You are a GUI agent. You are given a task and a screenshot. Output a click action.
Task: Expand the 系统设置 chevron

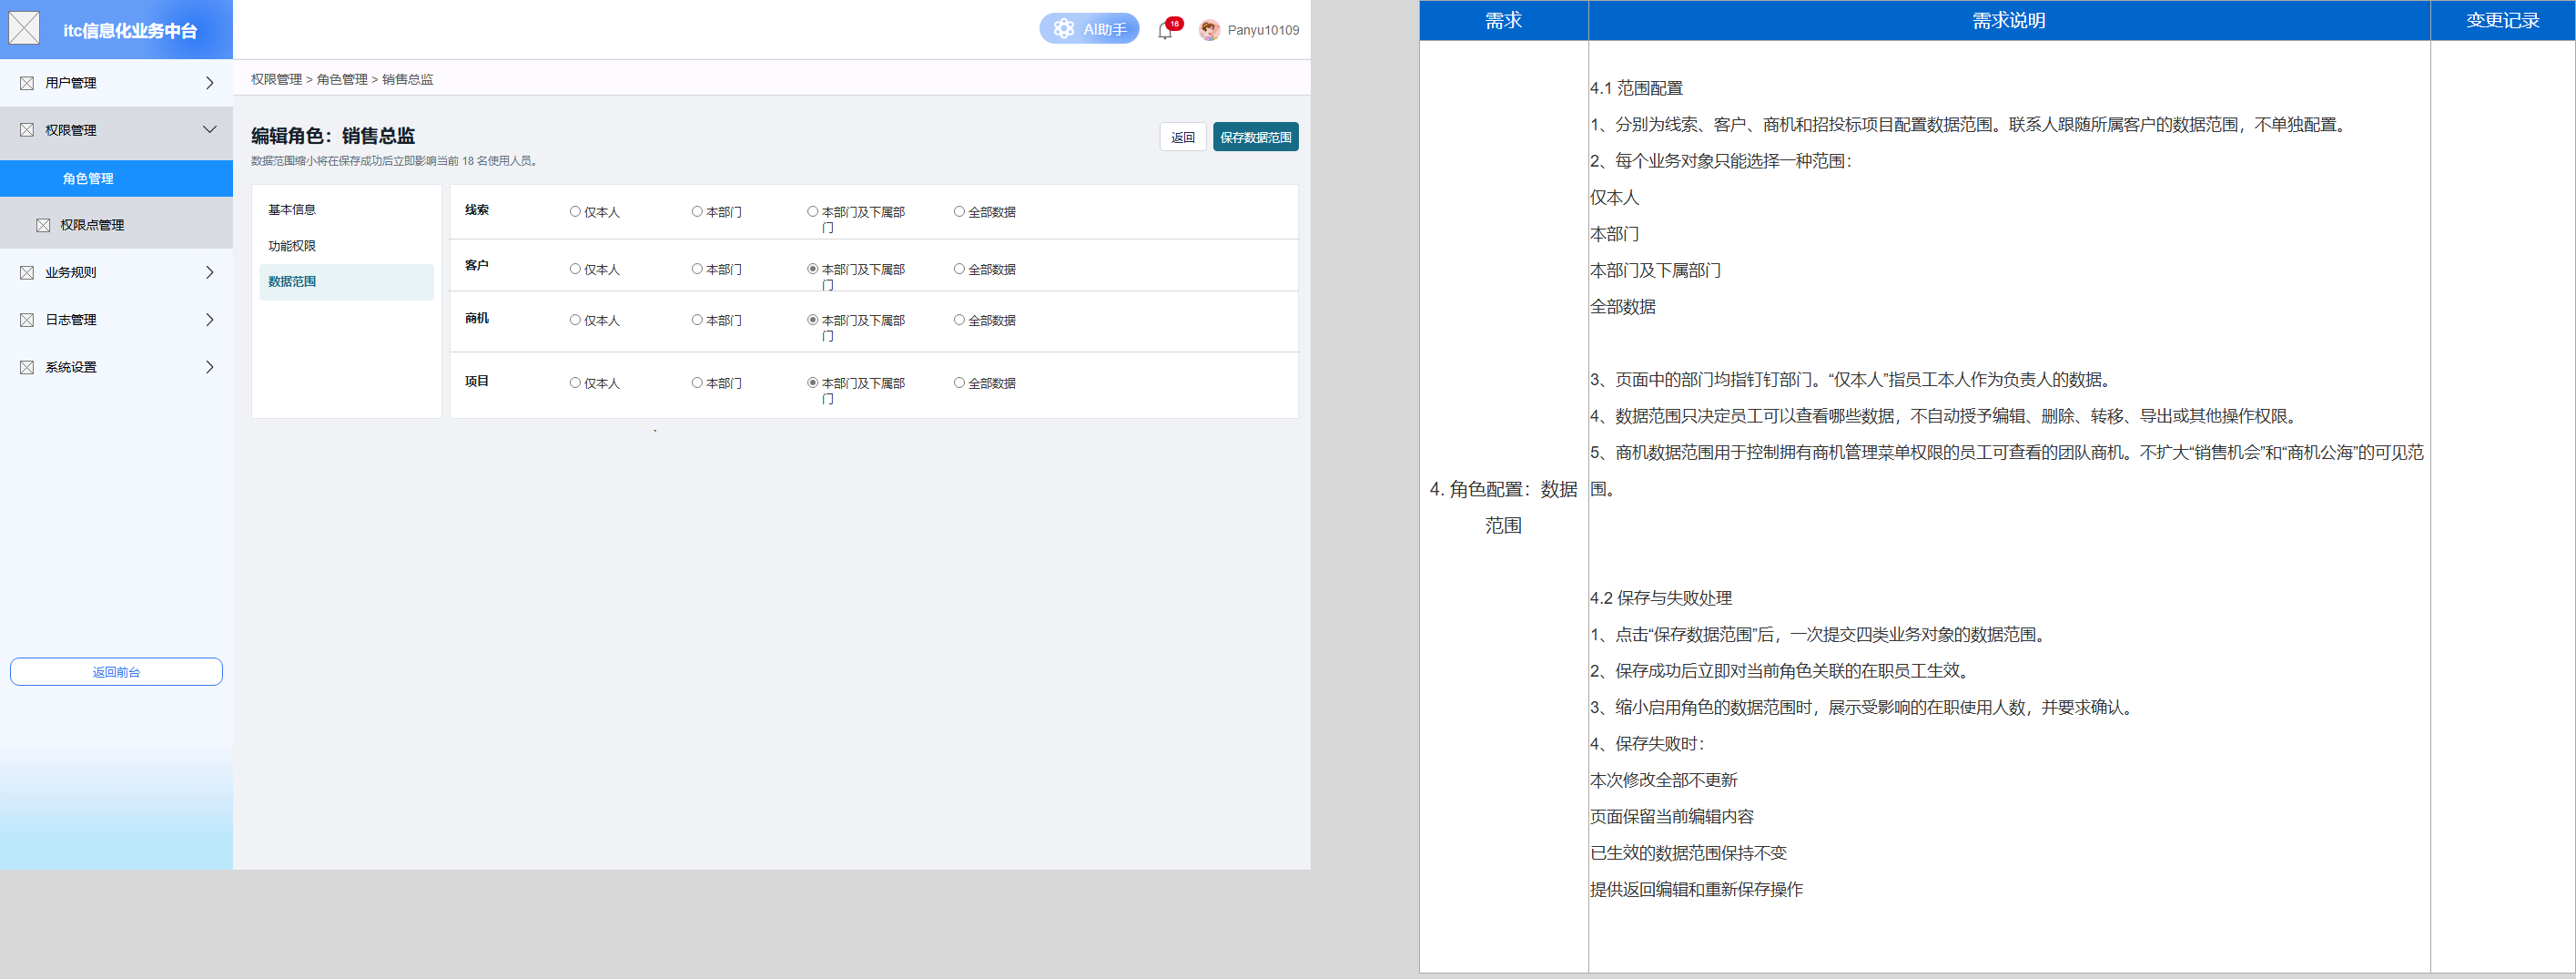(209, 367)
